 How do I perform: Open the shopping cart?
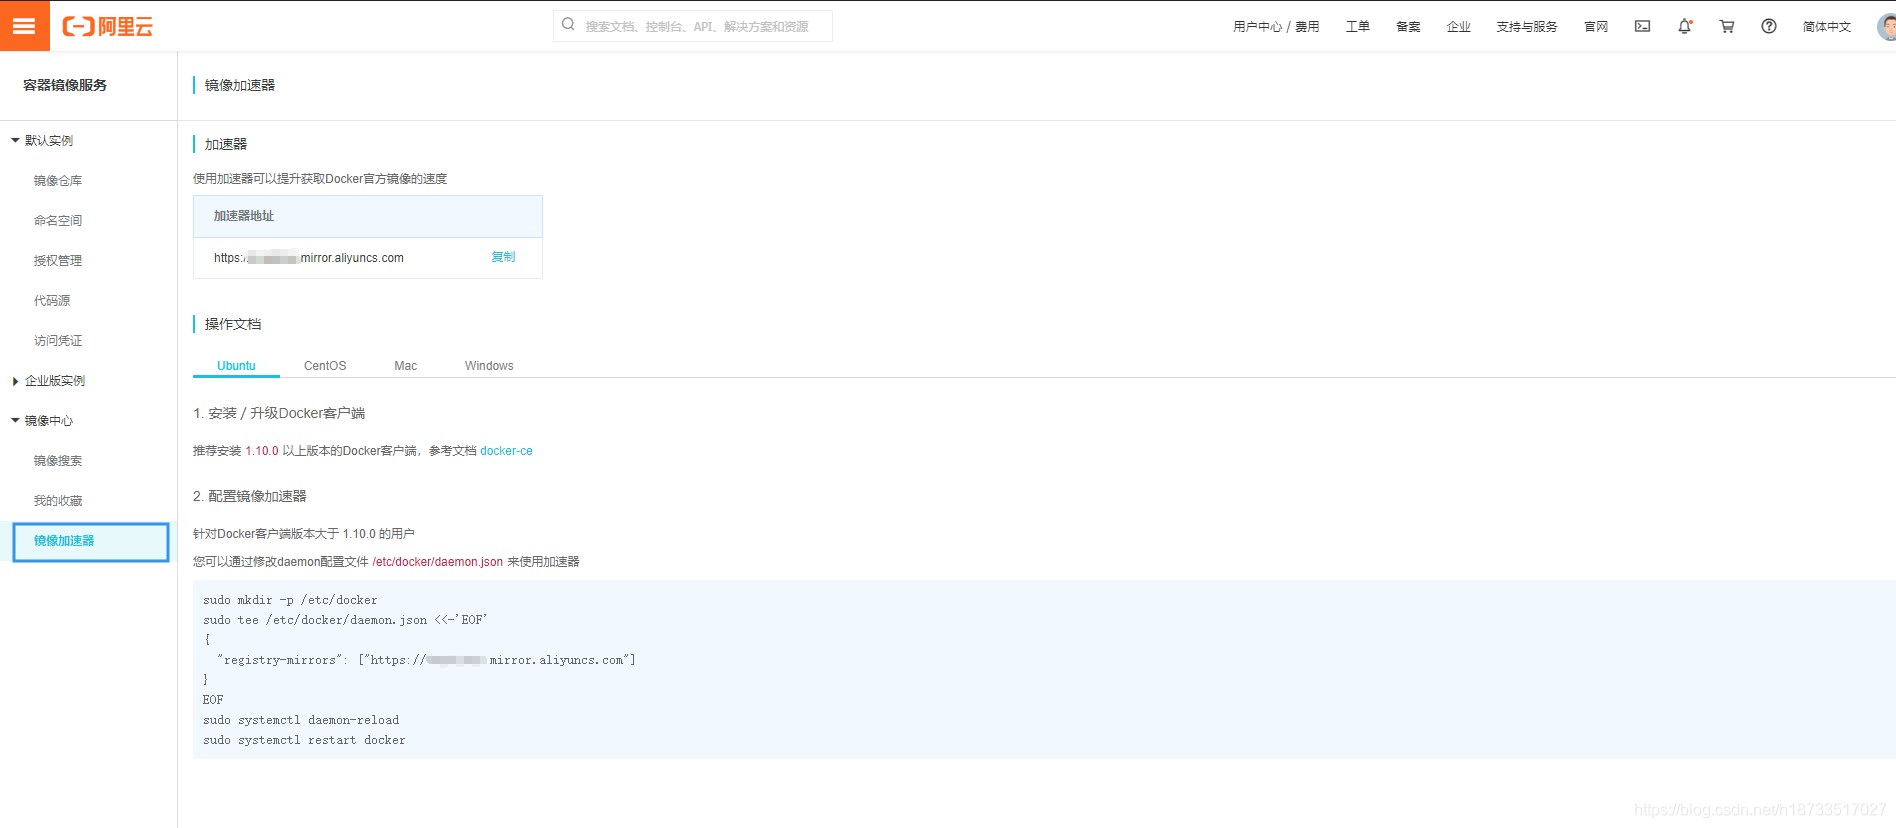point(1727,27)
